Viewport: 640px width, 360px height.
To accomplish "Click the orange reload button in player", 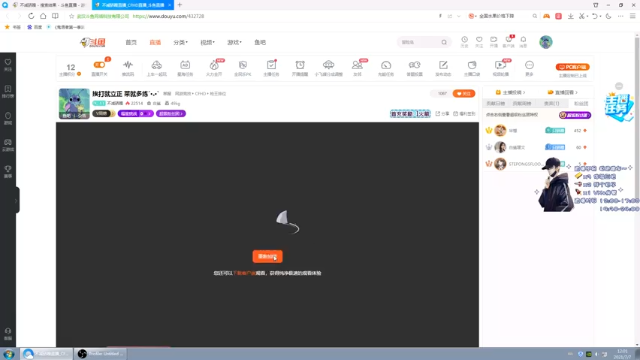I will coord(267,256).
